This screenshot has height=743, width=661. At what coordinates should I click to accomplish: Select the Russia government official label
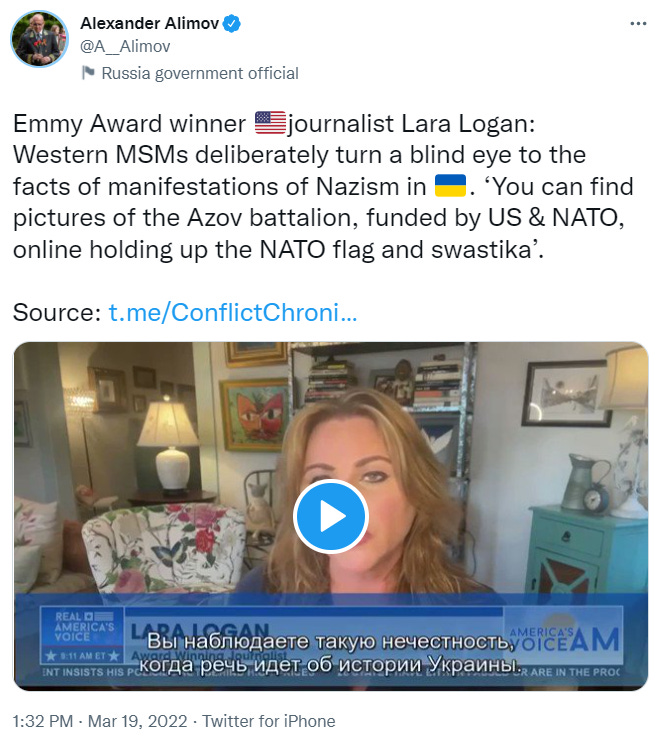coord(200,73)
